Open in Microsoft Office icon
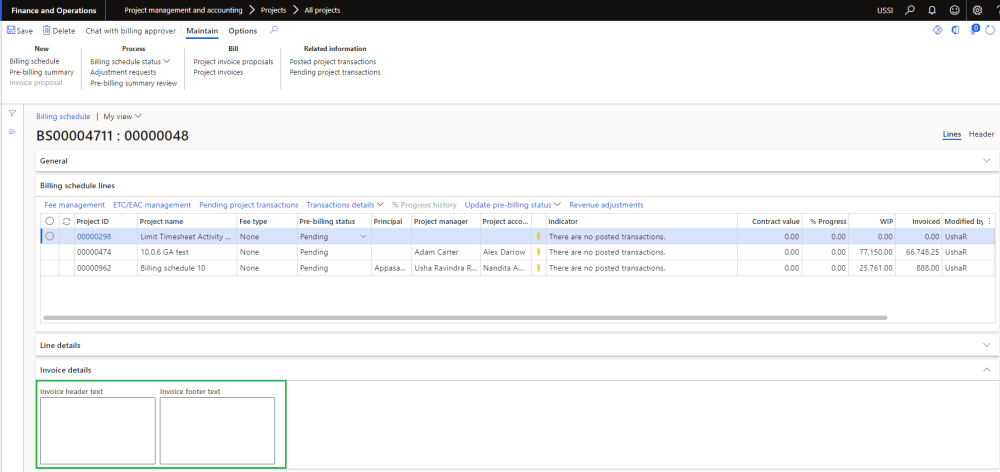This screenshot has width=1000, height=472. tap(956, 31)
